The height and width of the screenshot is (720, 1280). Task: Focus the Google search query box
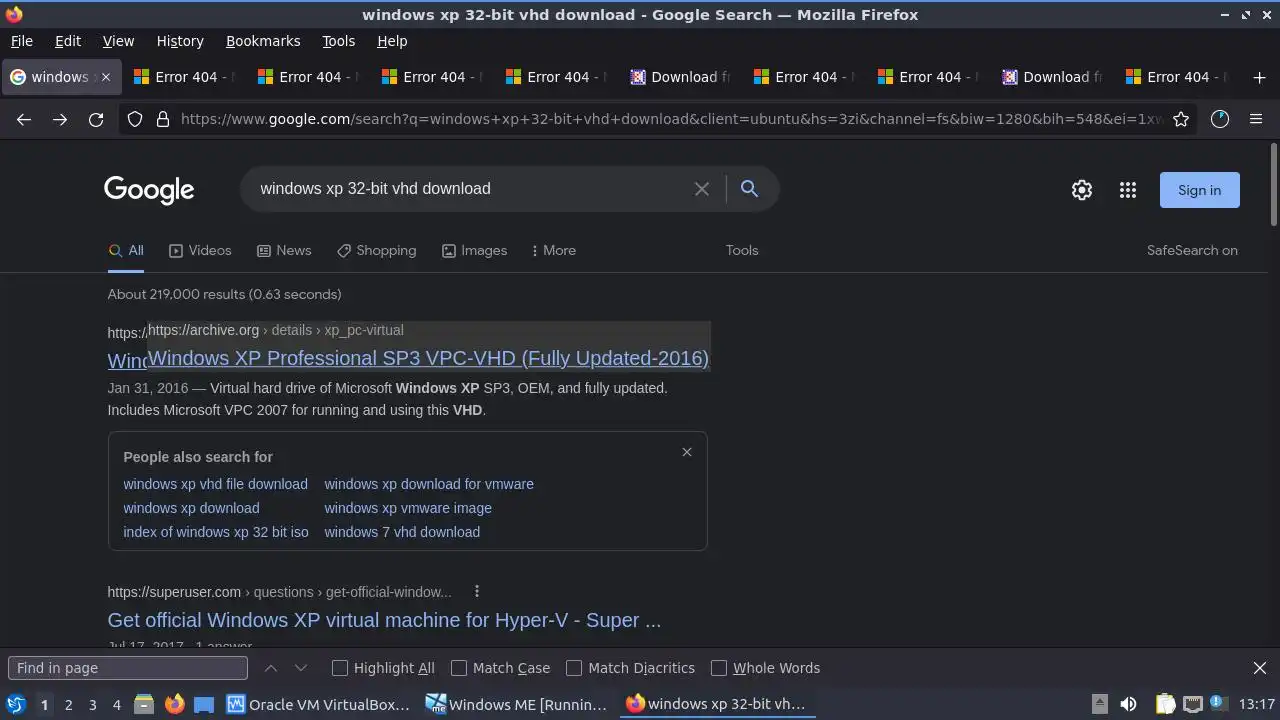[470, 188]
